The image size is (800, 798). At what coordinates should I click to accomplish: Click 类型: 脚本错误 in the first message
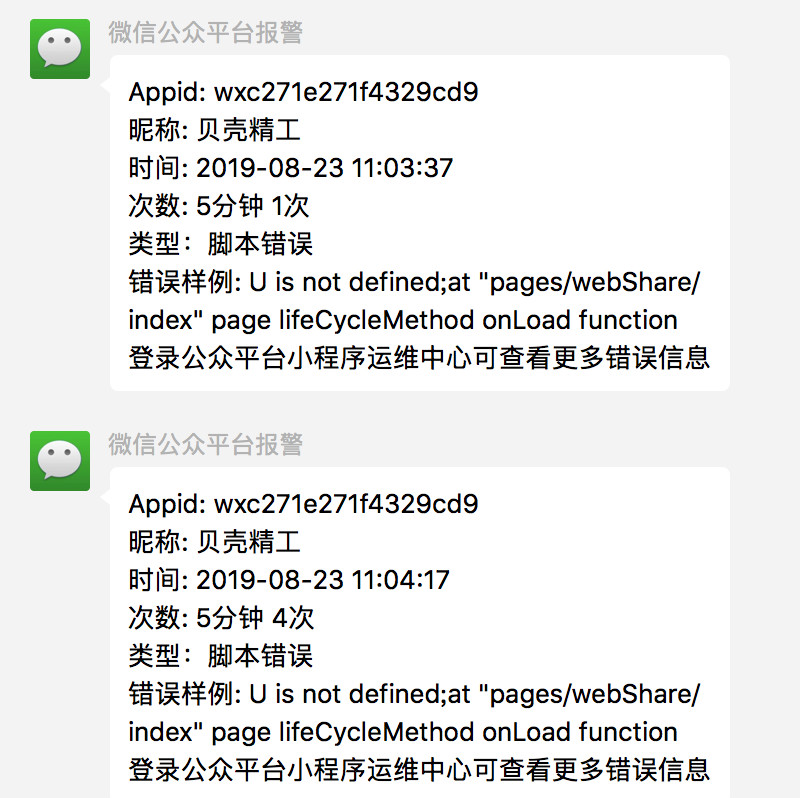[x=220, y=243]
